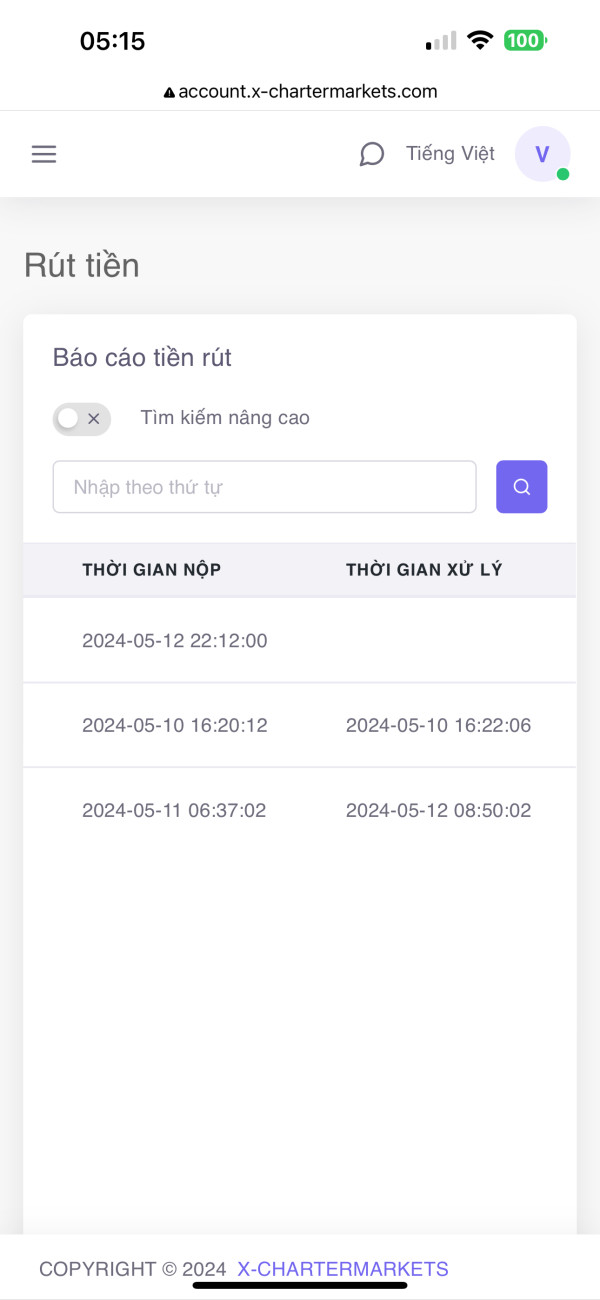Viewport: 600px width, 1300px height.
Task: Open the V profile avatar
Action: (542, 154)
